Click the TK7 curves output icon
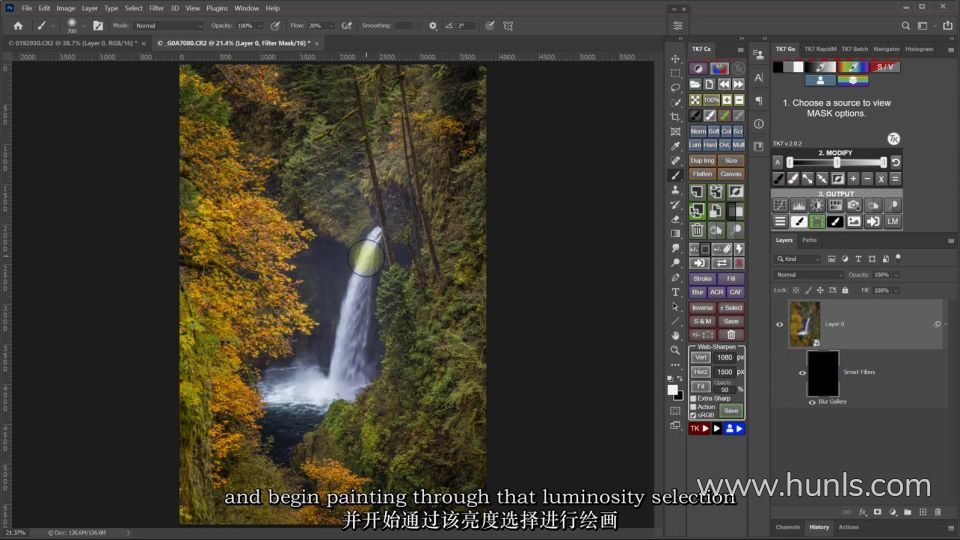Viewport: 960px width, 540px height. point(779,206)
